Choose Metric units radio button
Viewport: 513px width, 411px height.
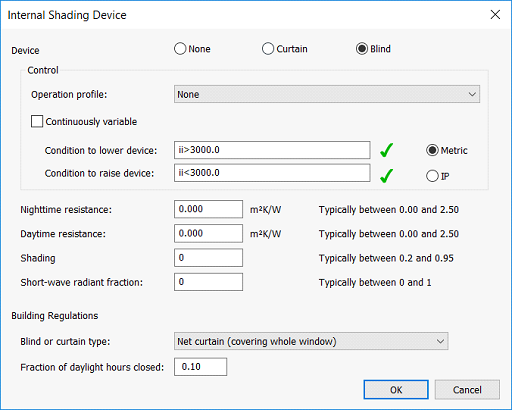432,150
